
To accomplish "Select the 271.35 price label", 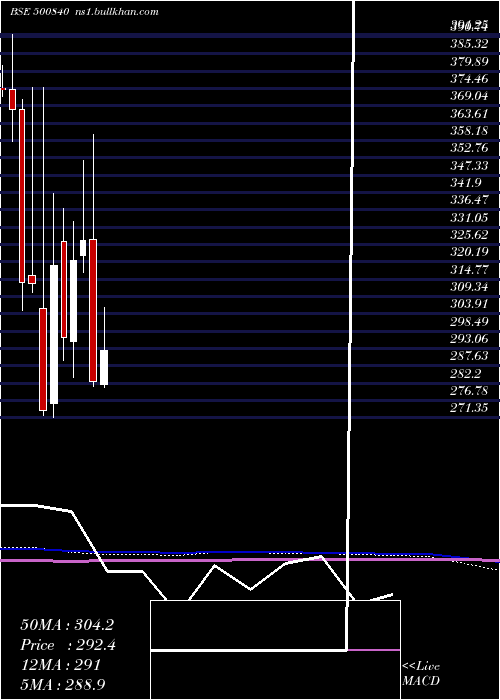I will (469, 408).
